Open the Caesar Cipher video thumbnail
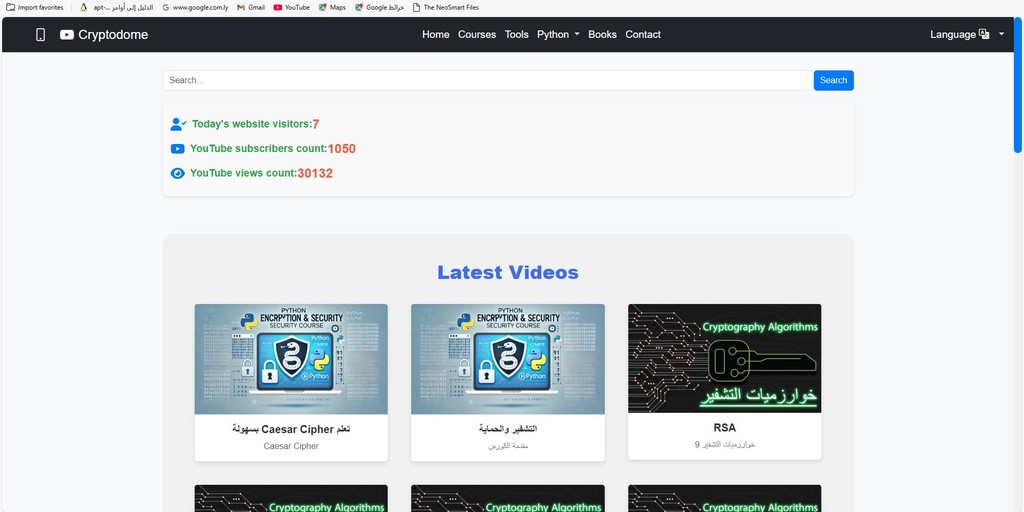The height and width of the screenshot is (512, 1024). [x=291, y=359]
